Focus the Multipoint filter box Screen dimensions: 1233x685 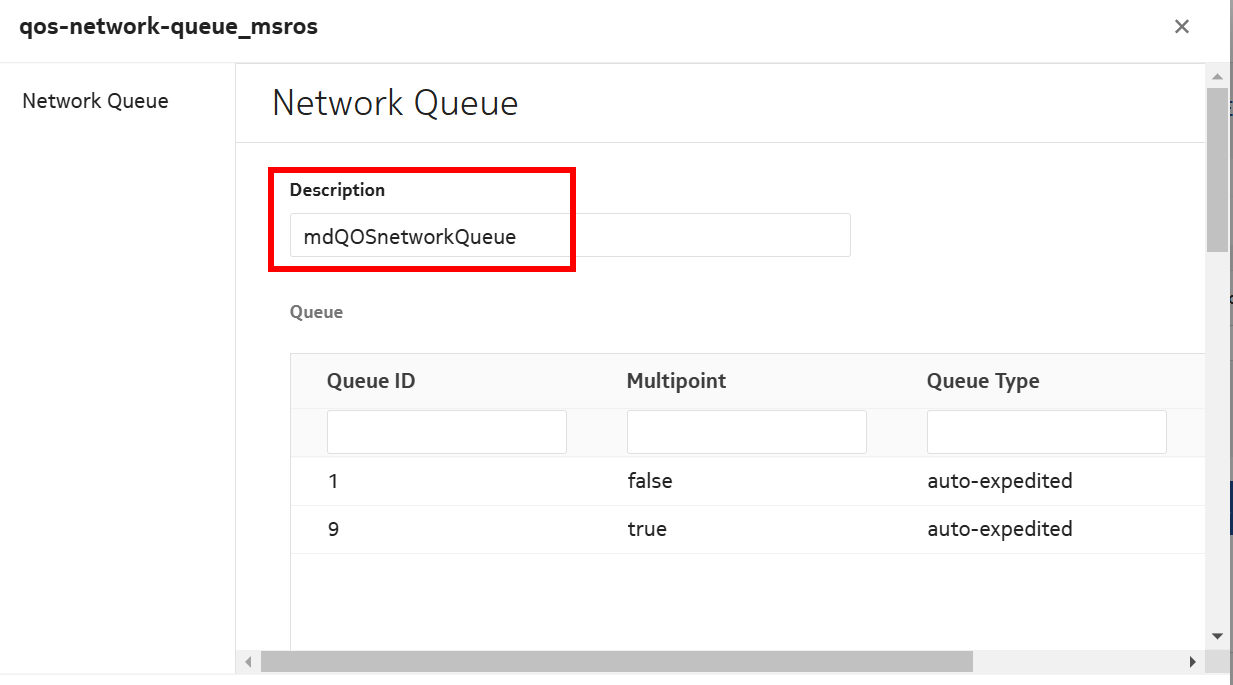[746, 432]
